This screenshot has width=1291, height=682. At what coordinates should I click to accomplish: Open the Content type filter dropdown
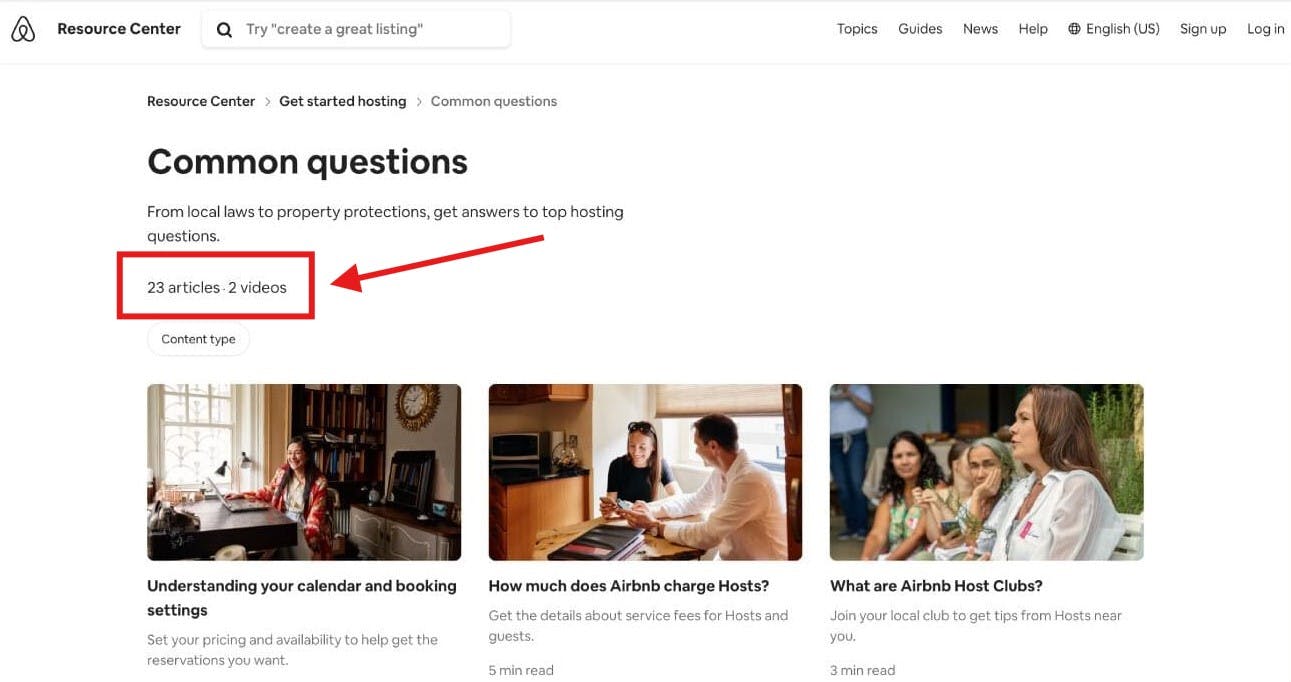click(x=198, y=339)
